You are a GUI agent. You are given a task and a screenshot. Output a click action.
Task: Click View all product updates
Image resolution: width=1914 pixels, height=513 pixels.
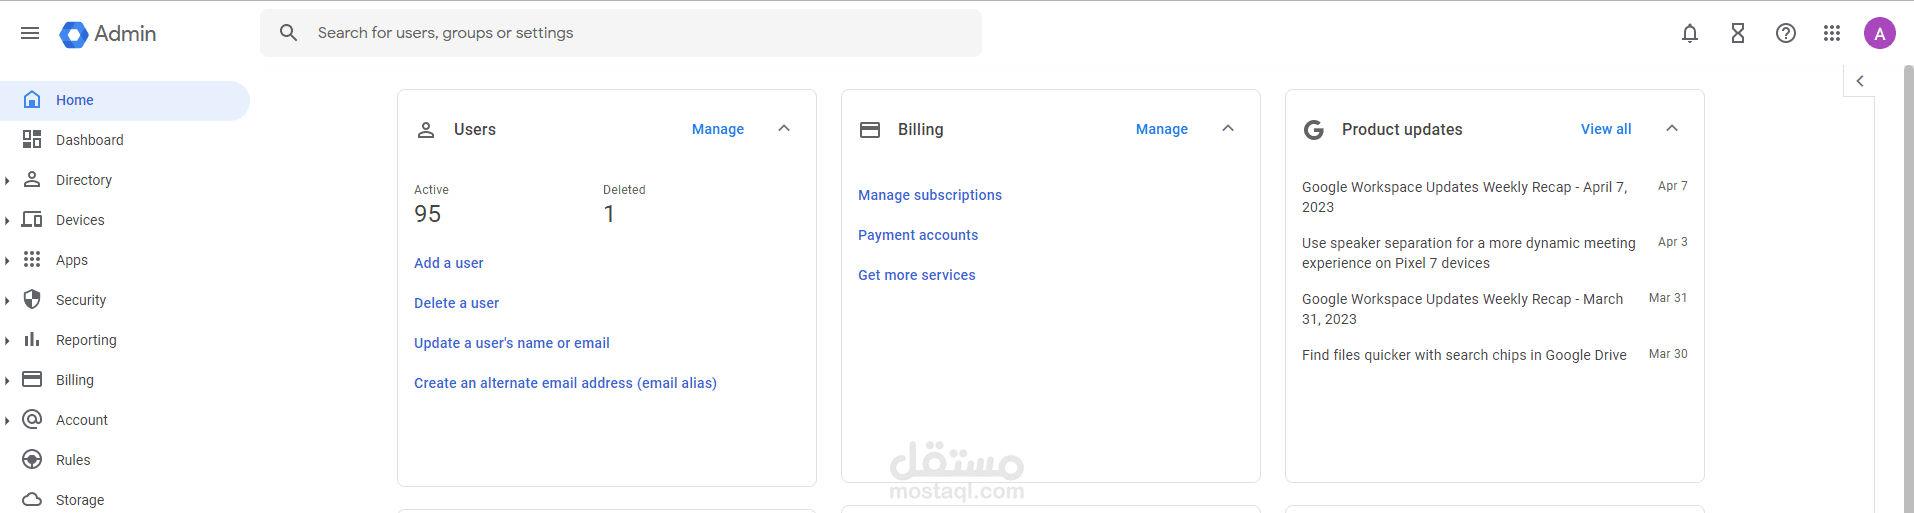click(x=1605, y=129)
